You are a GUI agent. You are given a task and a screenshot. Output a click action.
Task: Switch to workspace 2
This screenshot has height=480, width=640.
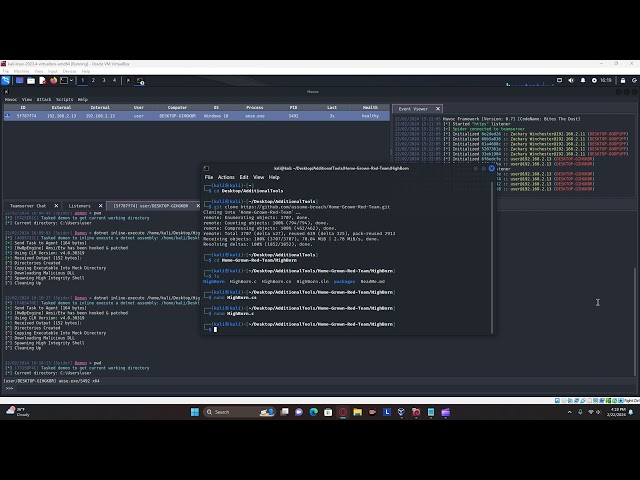(93, 80)
